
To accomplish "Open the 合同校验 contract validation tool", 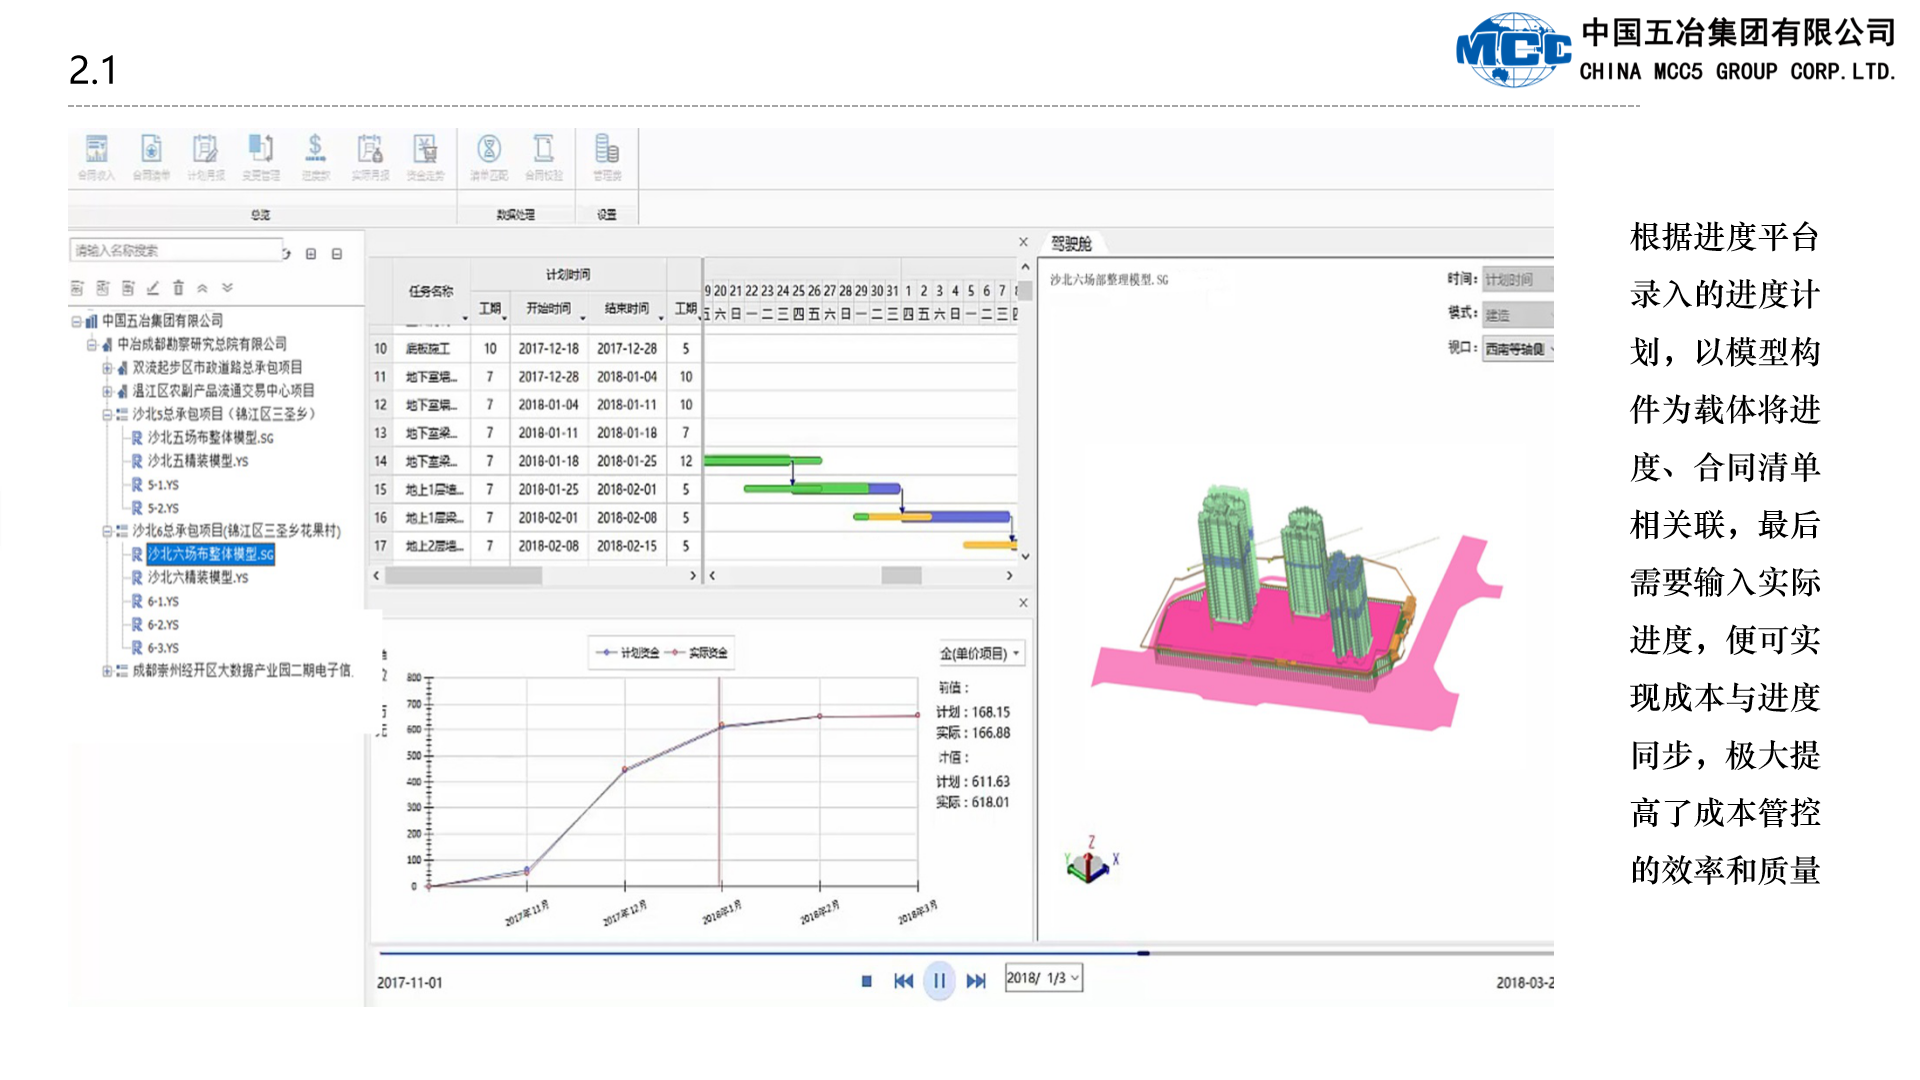I will tap(544, 157).
